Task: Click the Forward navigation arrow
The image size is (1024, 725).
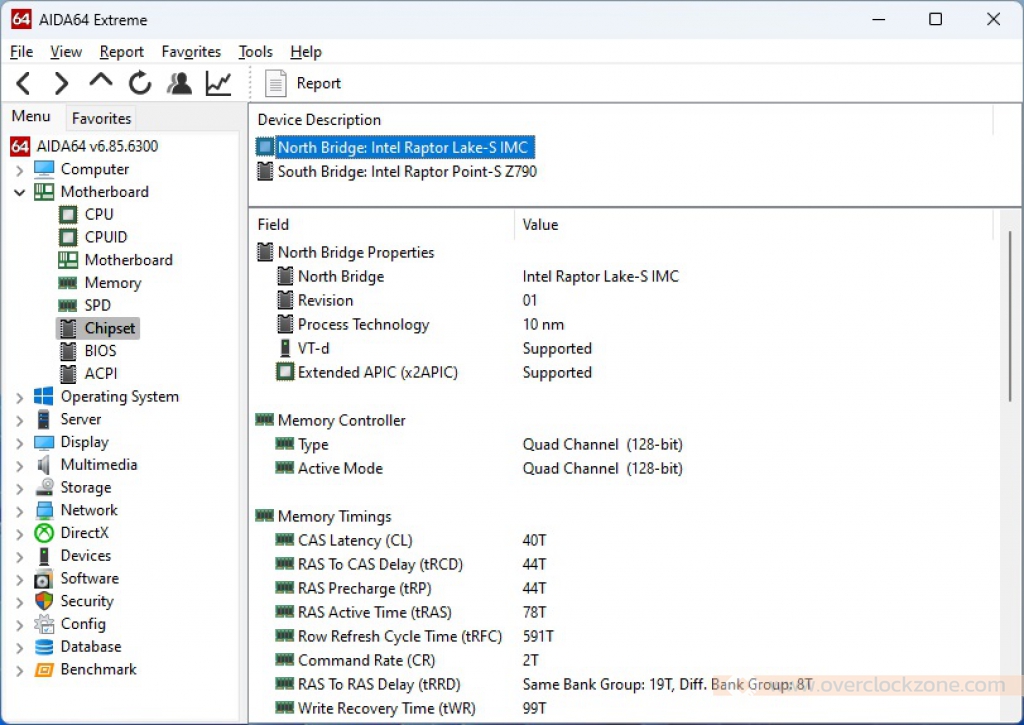Action: [x=62, y=84]
